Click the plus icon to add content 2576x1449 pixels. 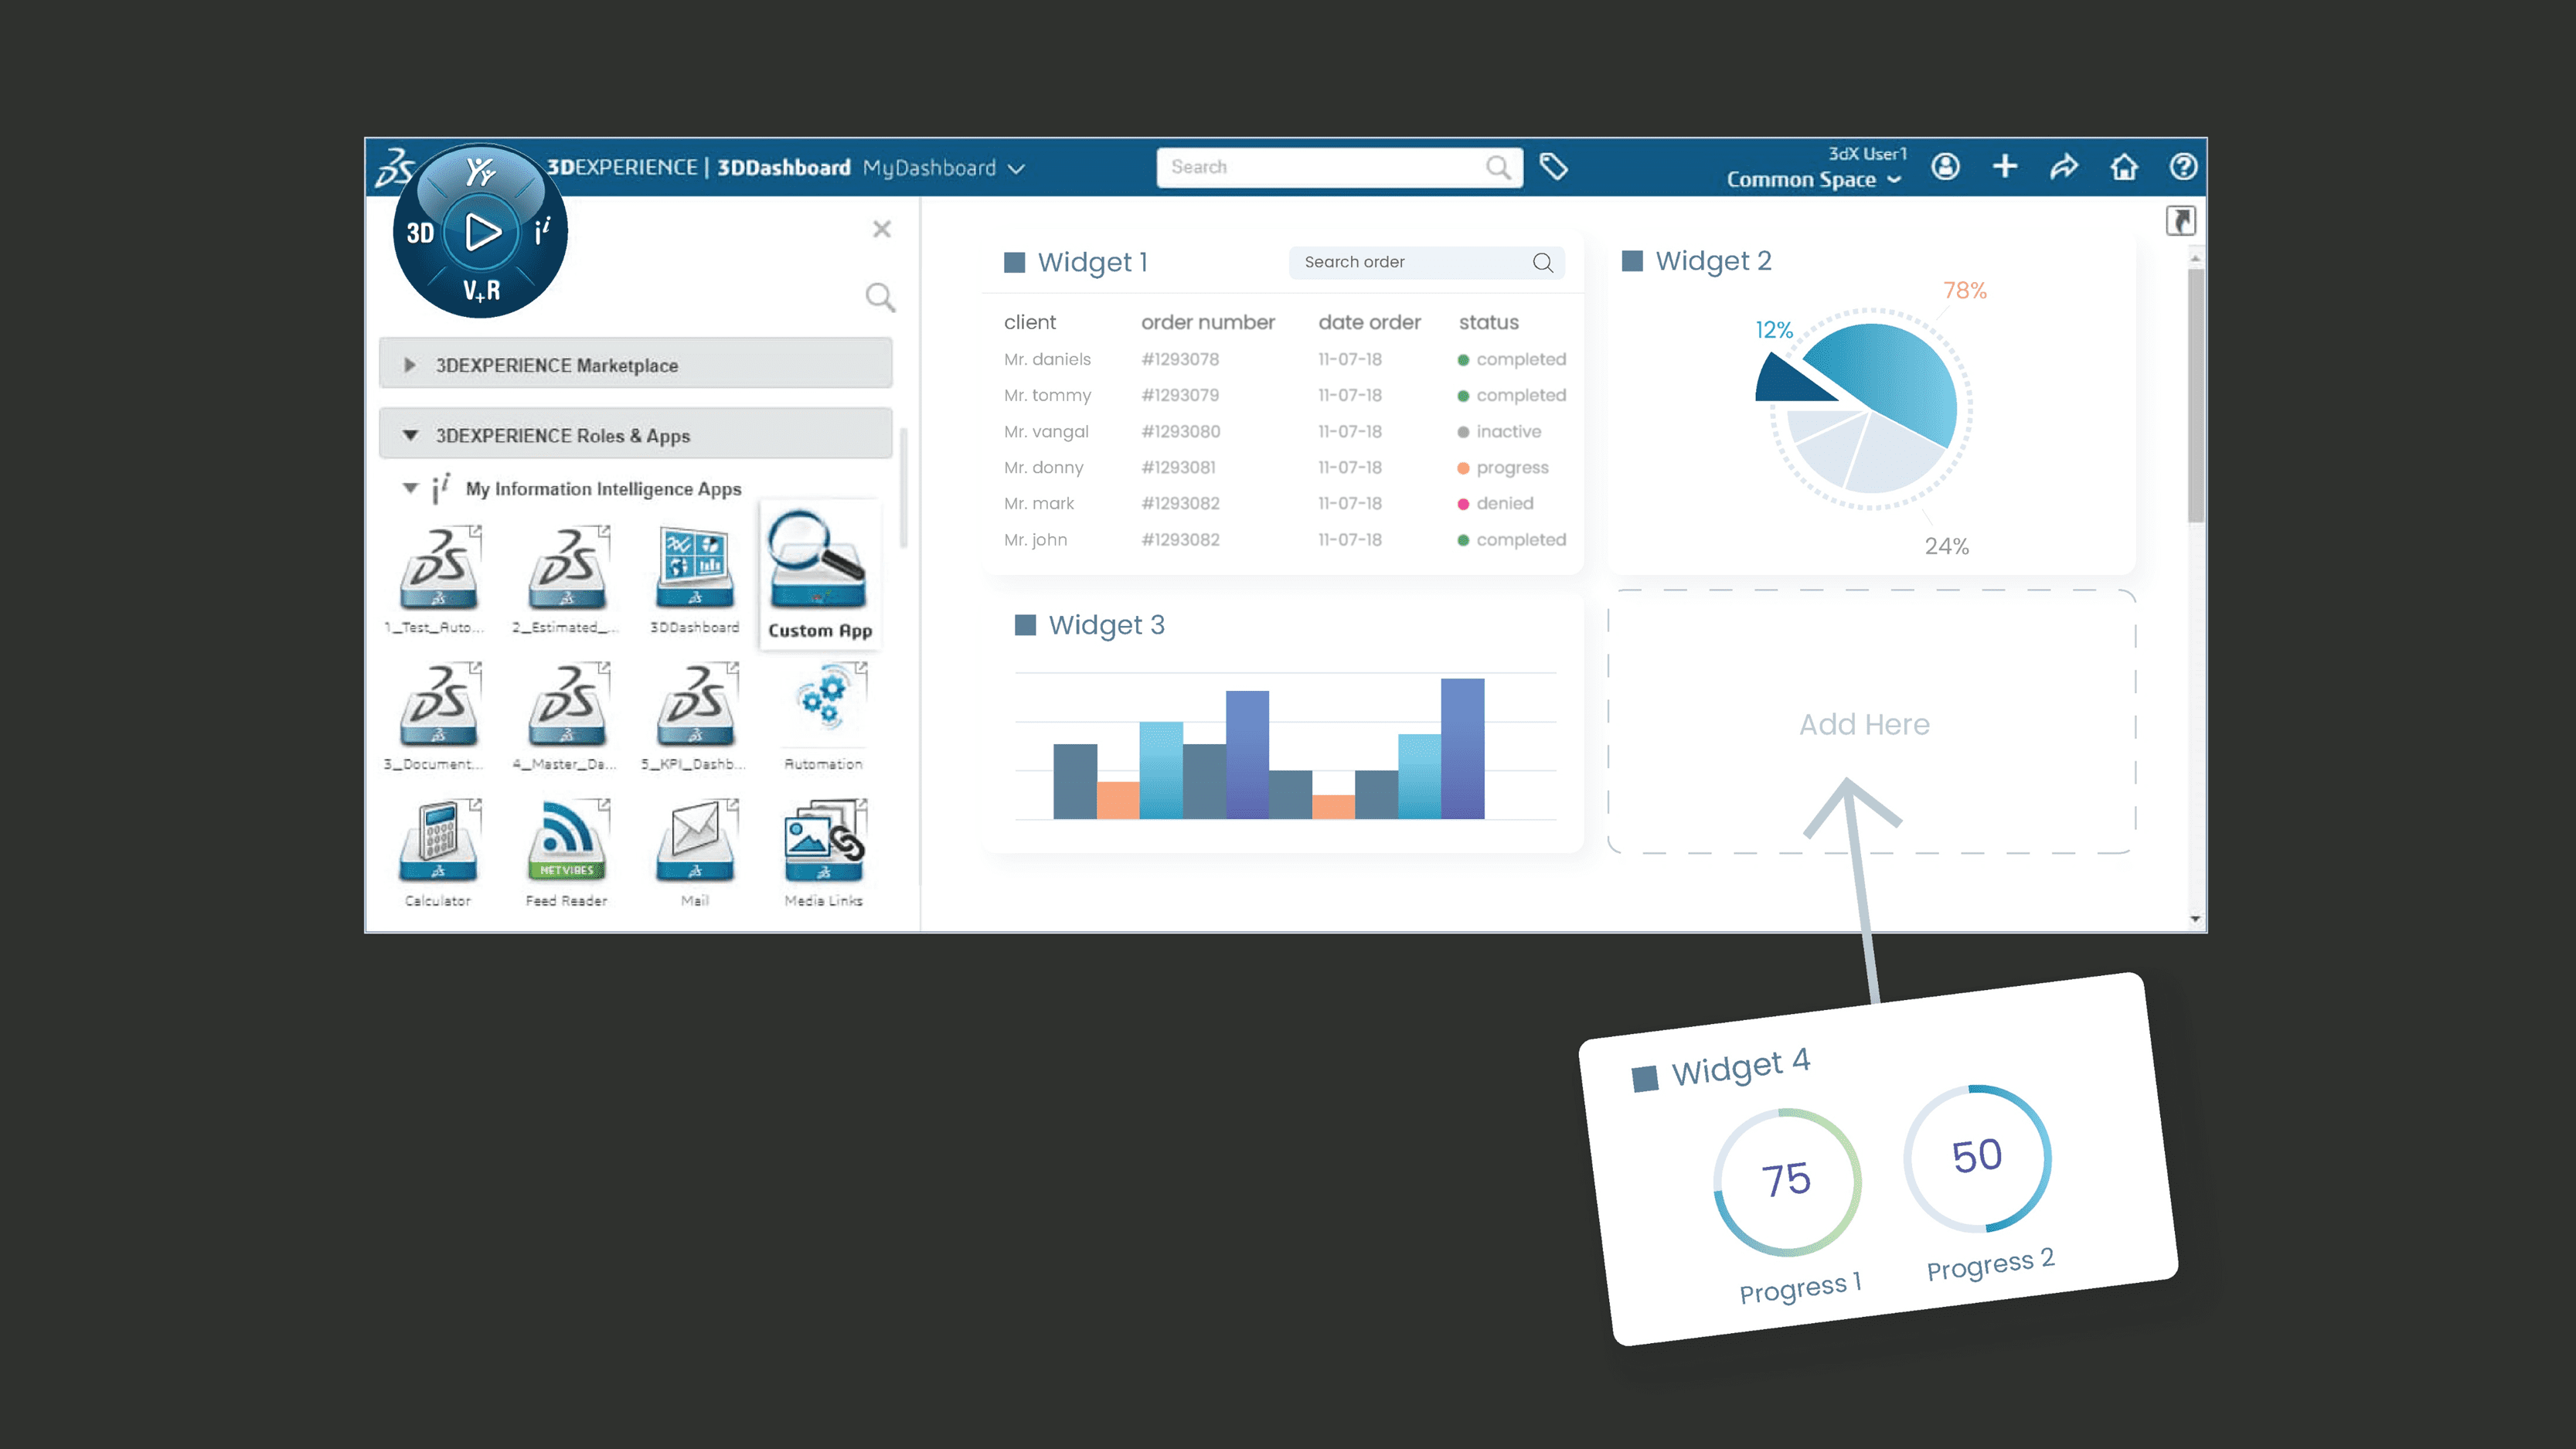2006,167
